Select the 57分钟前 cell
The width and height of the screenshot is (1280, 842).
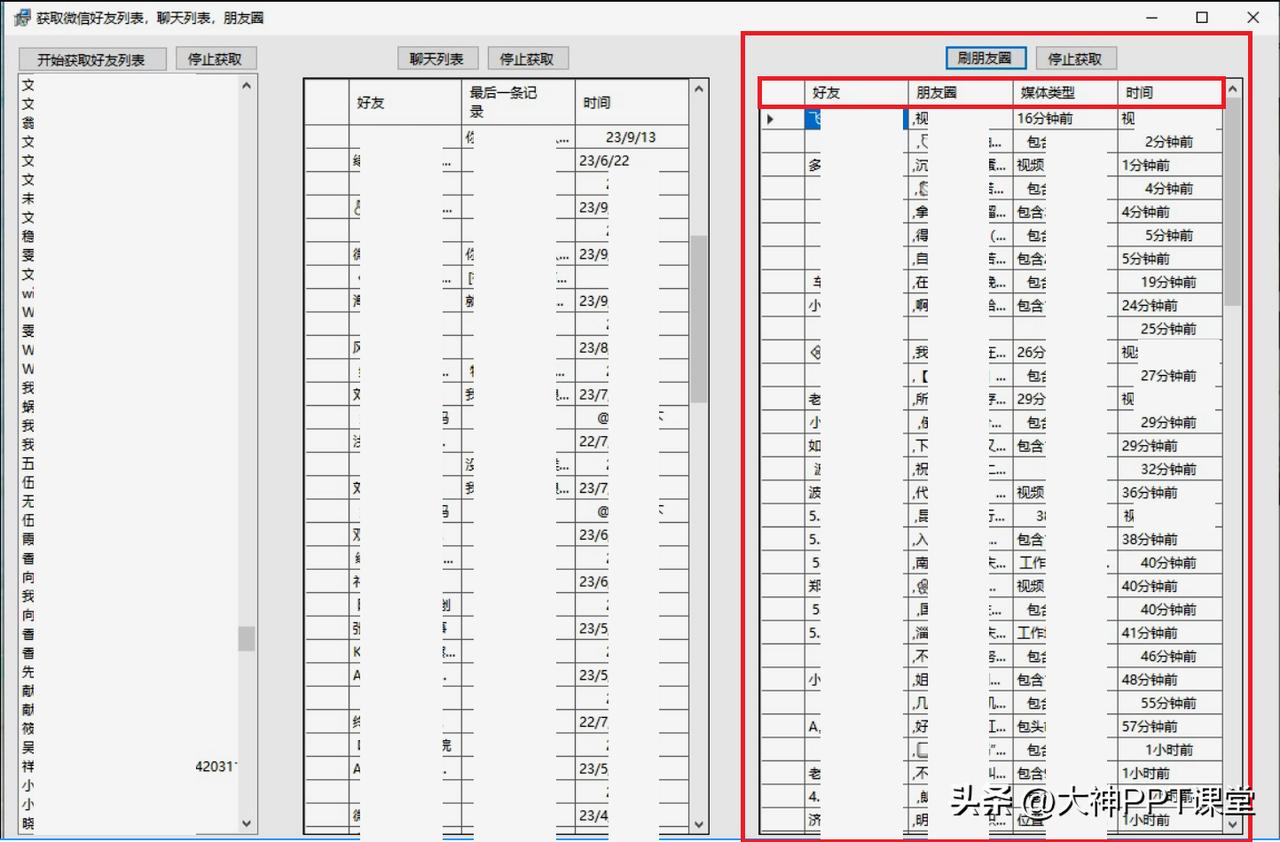pyautogui.click(x=1170, y=727)
